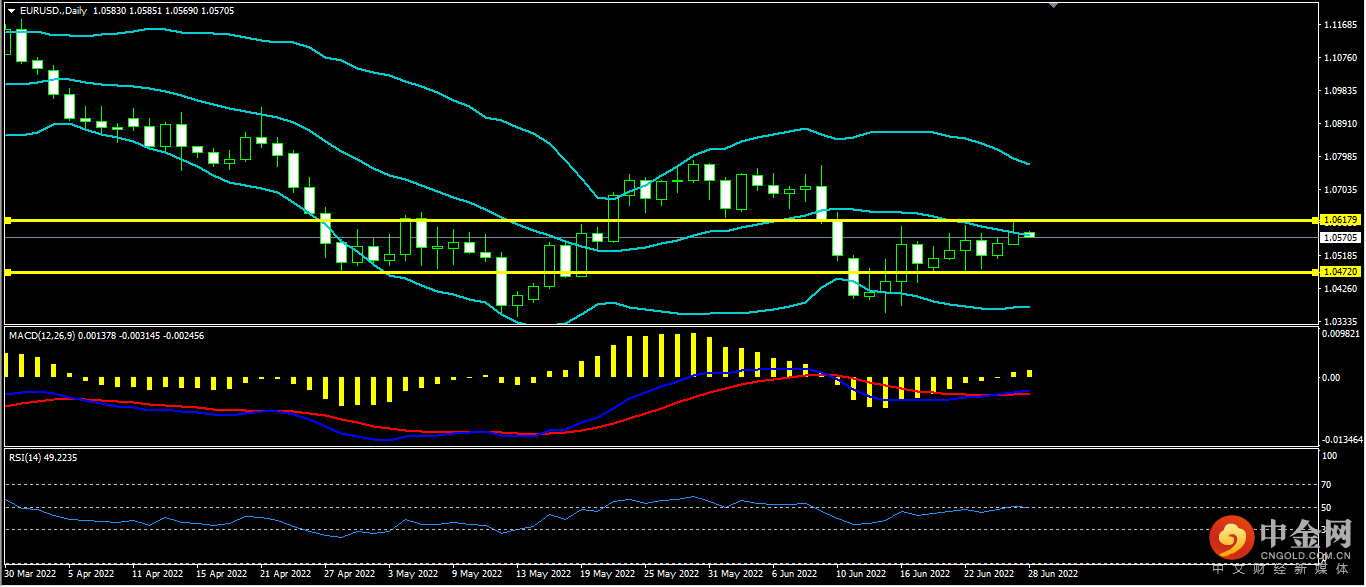Click the 1.08910 price axis value
This screenshot has height=587, width=1366.
coord(1339,123)
